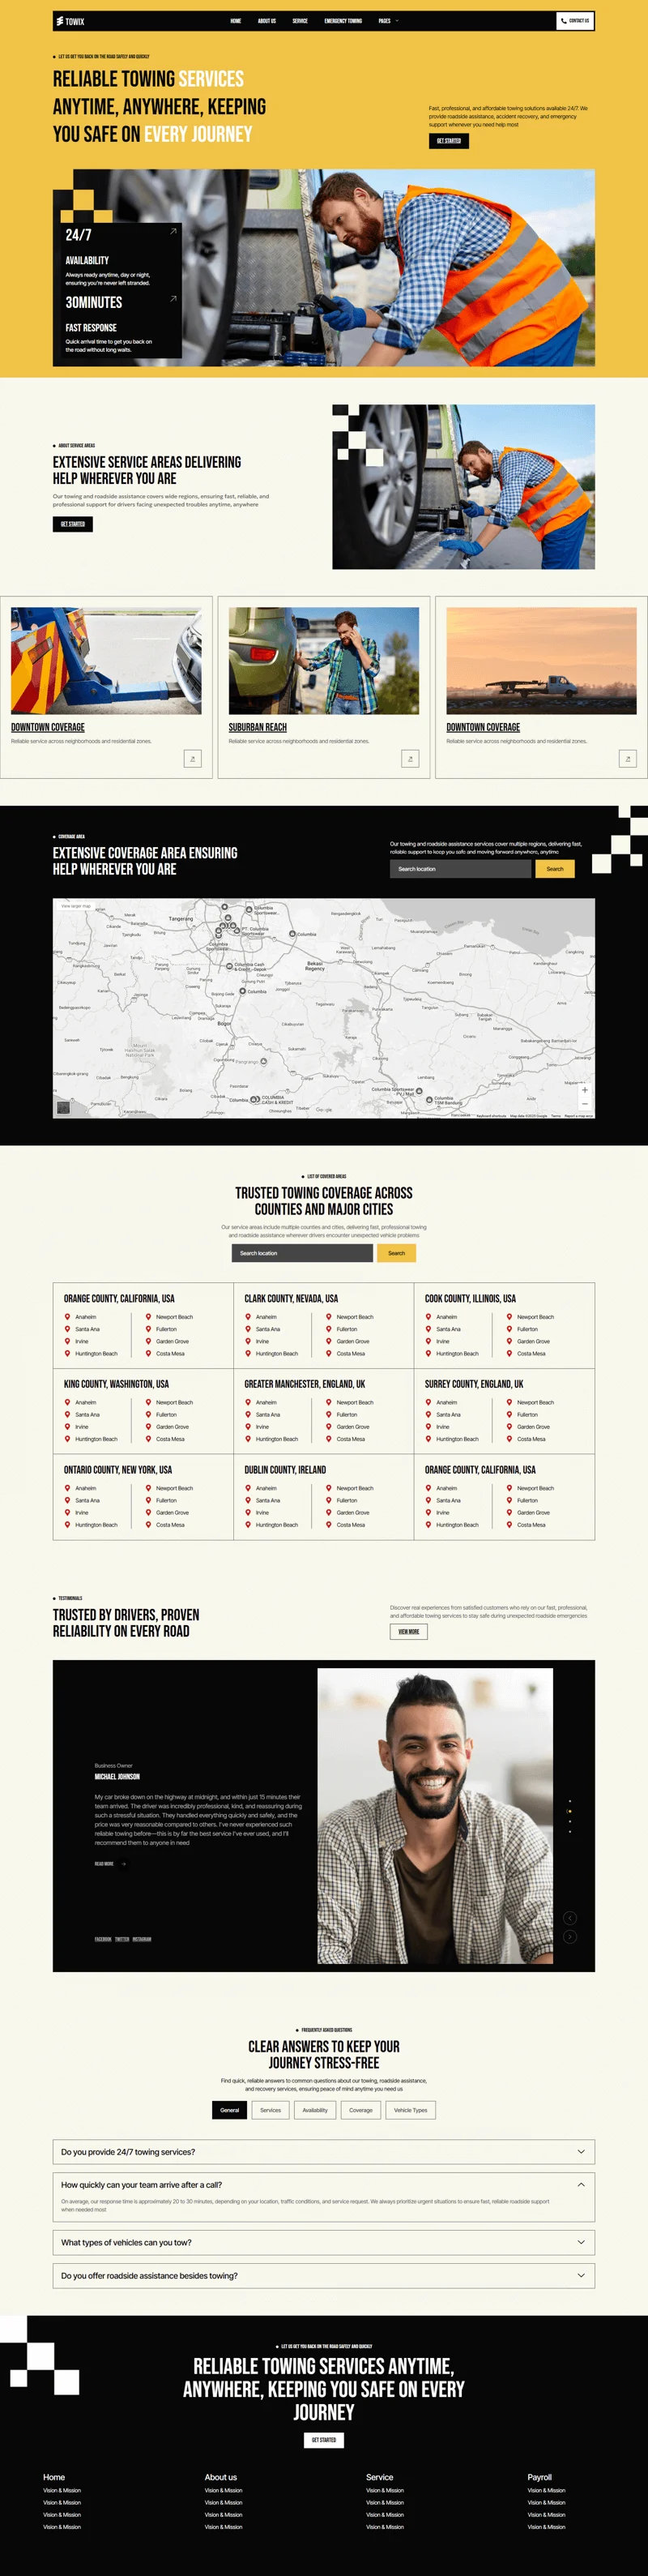Screen dimensions: 648x2576
Task: Open the Service navigation item
Action: pyautogui.click(x=300, y=21)
